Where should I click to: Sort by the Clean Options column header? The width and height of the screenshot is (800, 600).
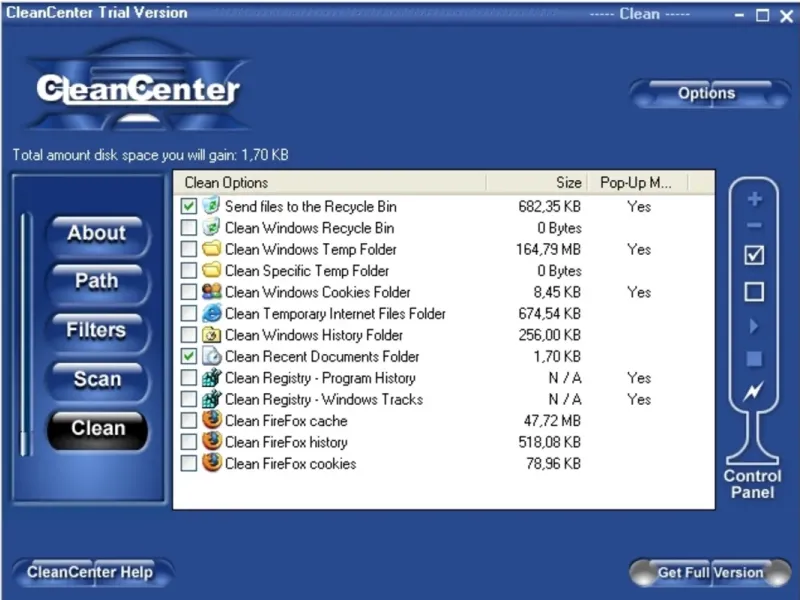330,183
